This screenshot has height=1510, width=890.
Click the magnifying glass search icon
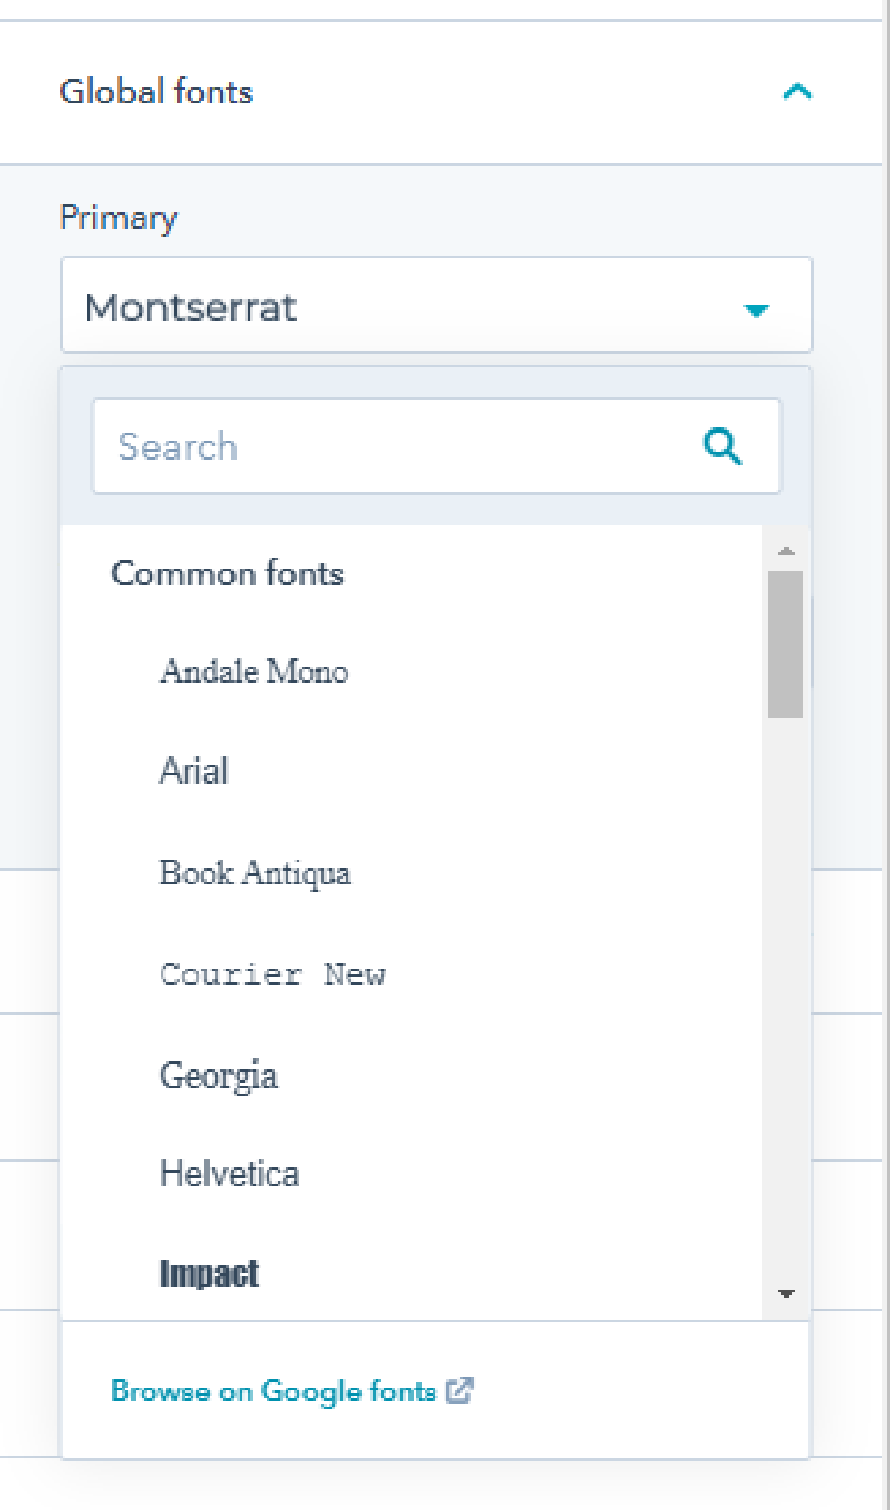[723, 446]
